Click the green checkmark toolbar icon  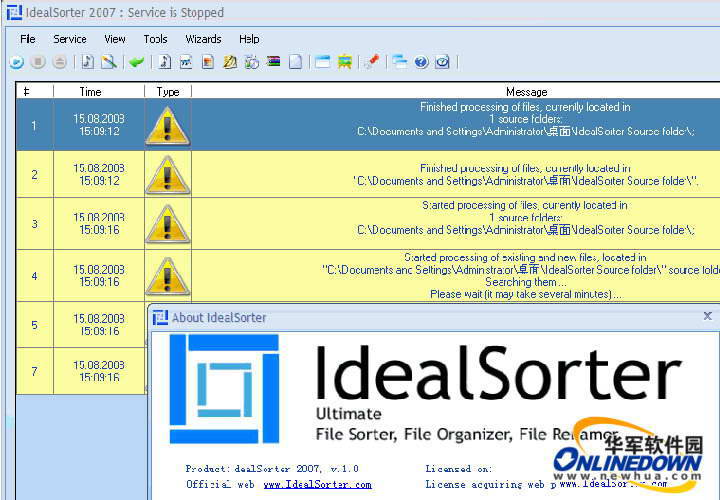click(136, 62)
